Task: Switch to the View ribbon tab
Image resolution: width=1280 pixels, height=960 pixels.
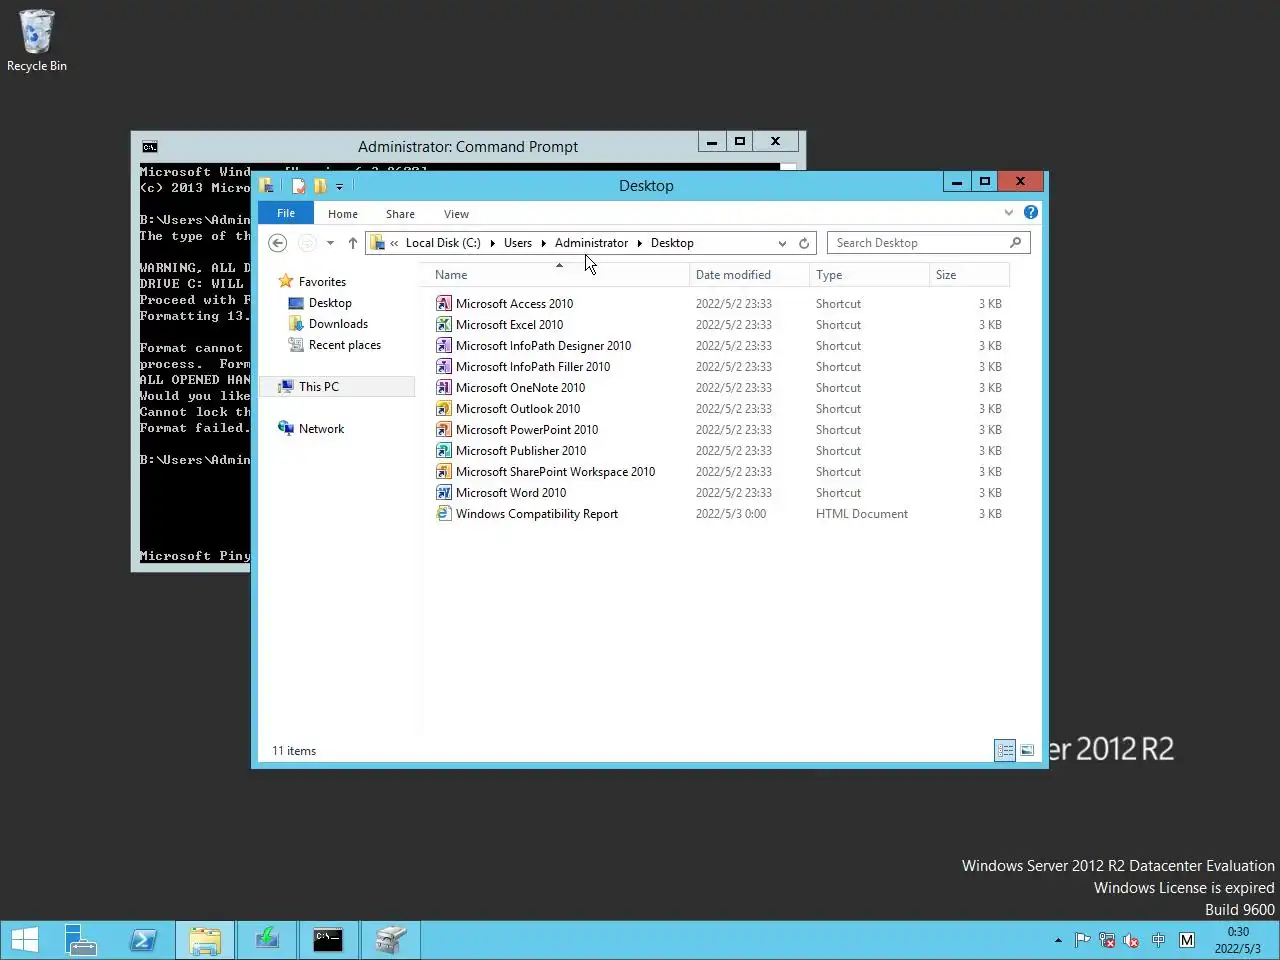Action: (x=456, y=214)
